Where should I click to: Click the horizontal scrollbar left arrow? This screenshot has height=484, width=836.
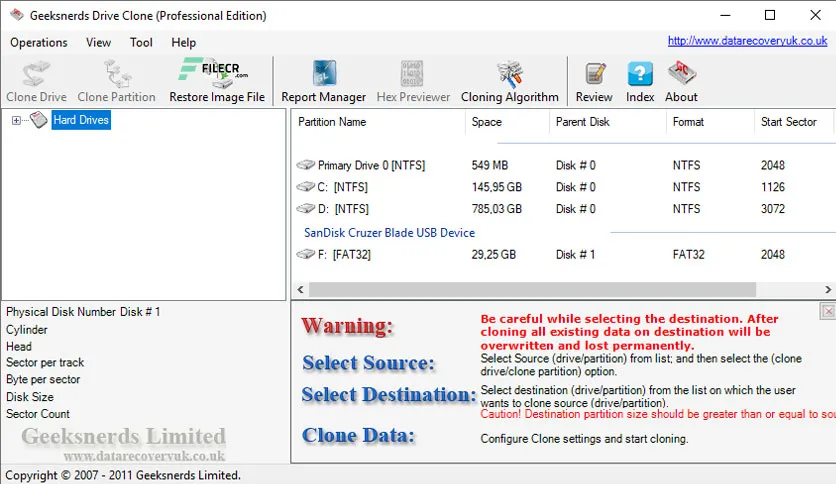coord(300,289)
